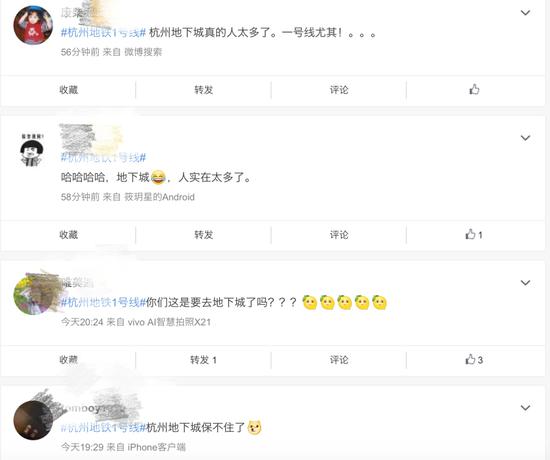Screen dimensions: 550x460
Task: Open avatar of child in red shirt
Action: (33, 25)
